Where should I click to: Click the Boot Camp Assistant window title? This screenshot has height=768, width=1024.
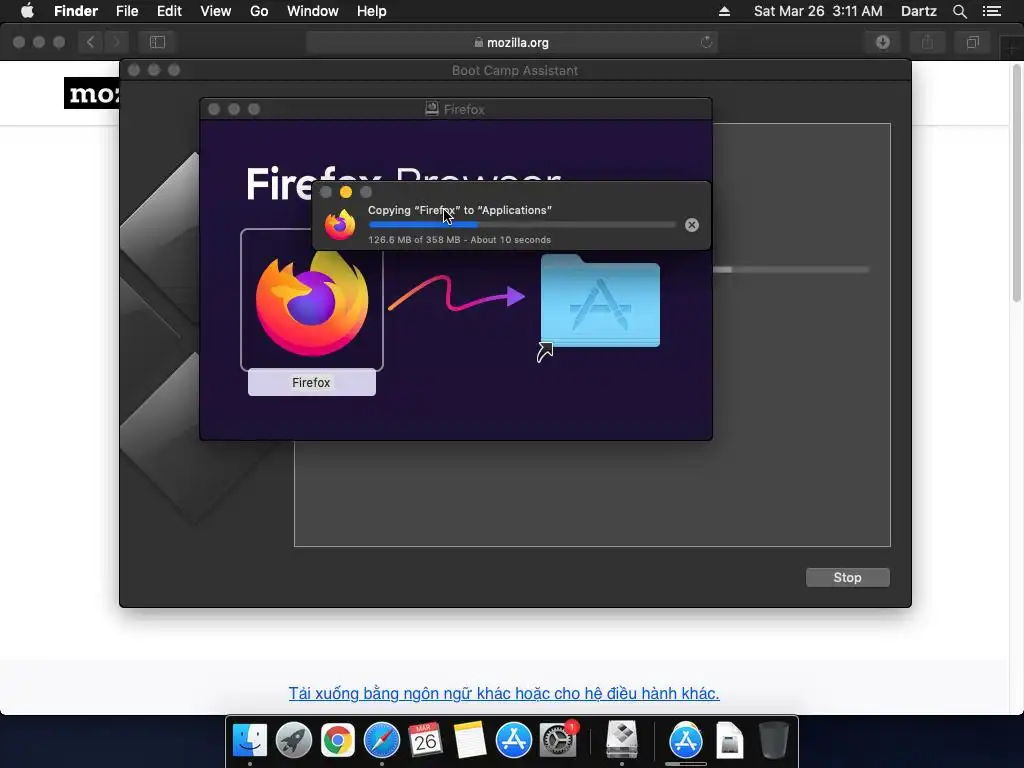[515, 71]
